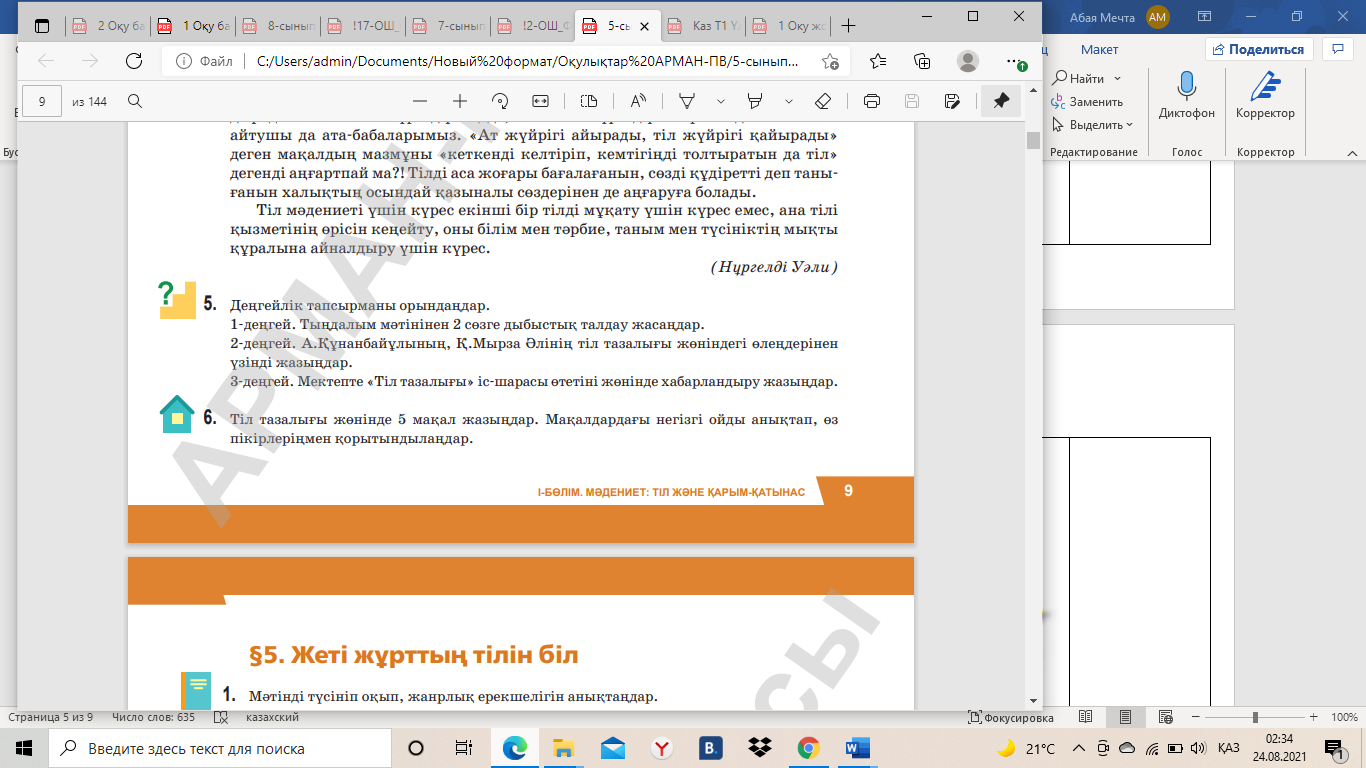The width and height of the screenshot is (1366, 768).
Task: Click the Save as icon in PDF toolbar
Action: [x=952, y=101]
